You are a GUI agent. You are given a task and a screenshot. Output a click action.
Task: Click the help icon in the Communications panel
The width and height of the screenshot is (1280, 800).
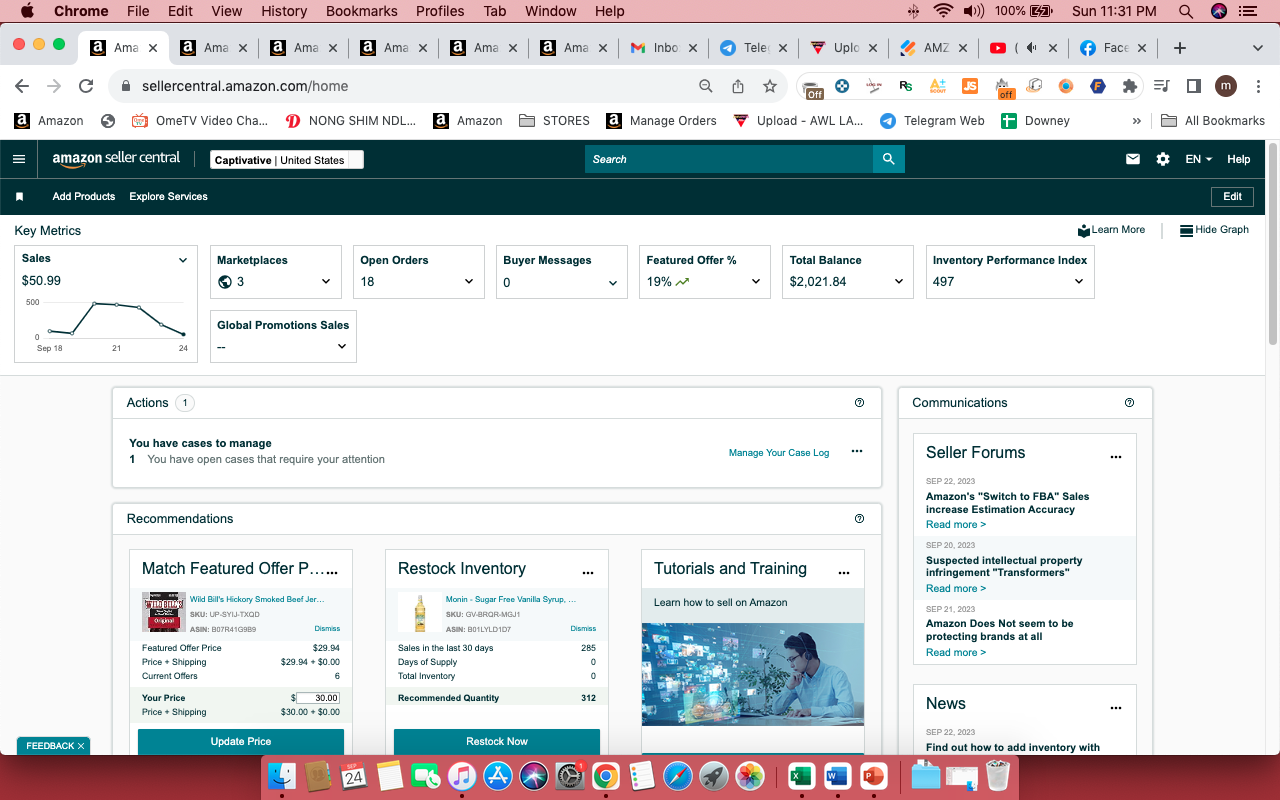[1129, 403]
